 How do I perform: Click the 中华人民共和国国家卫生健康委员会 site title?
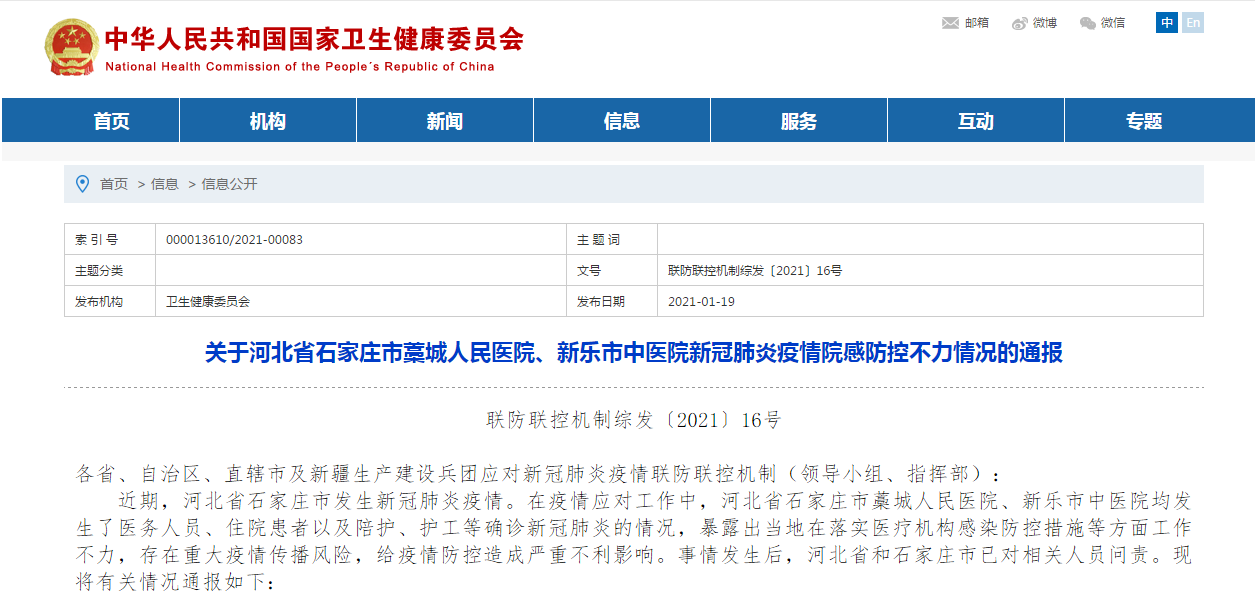point(314,40)
